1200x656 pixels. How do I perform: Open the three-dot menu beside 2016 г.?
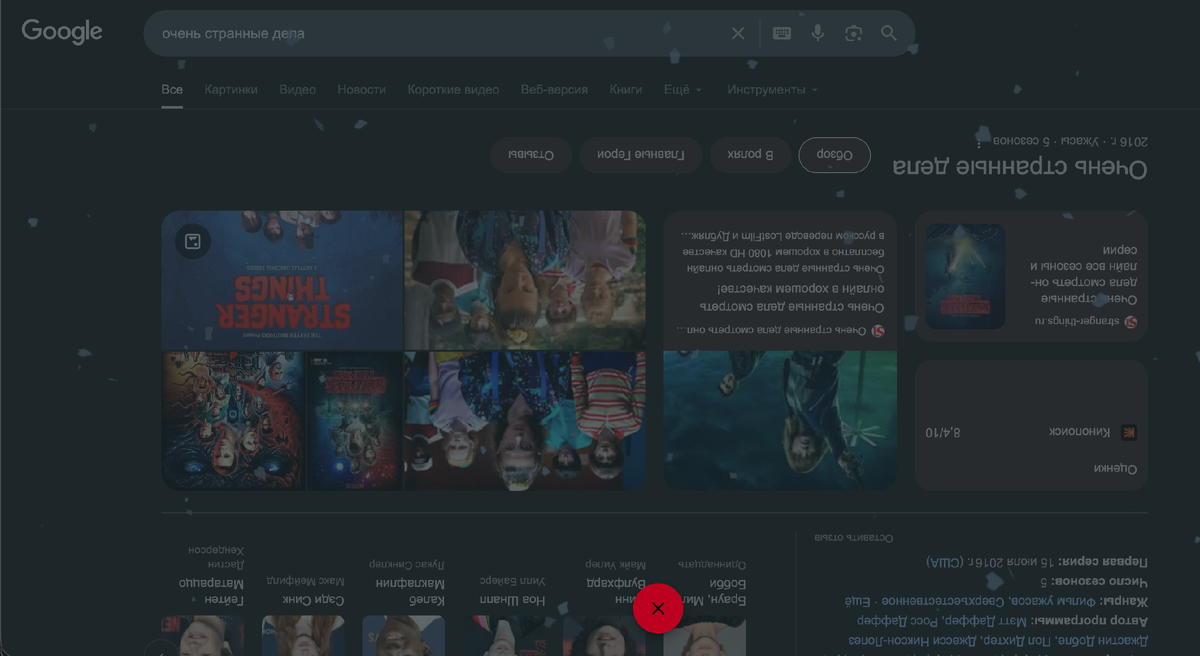(979, 142)
